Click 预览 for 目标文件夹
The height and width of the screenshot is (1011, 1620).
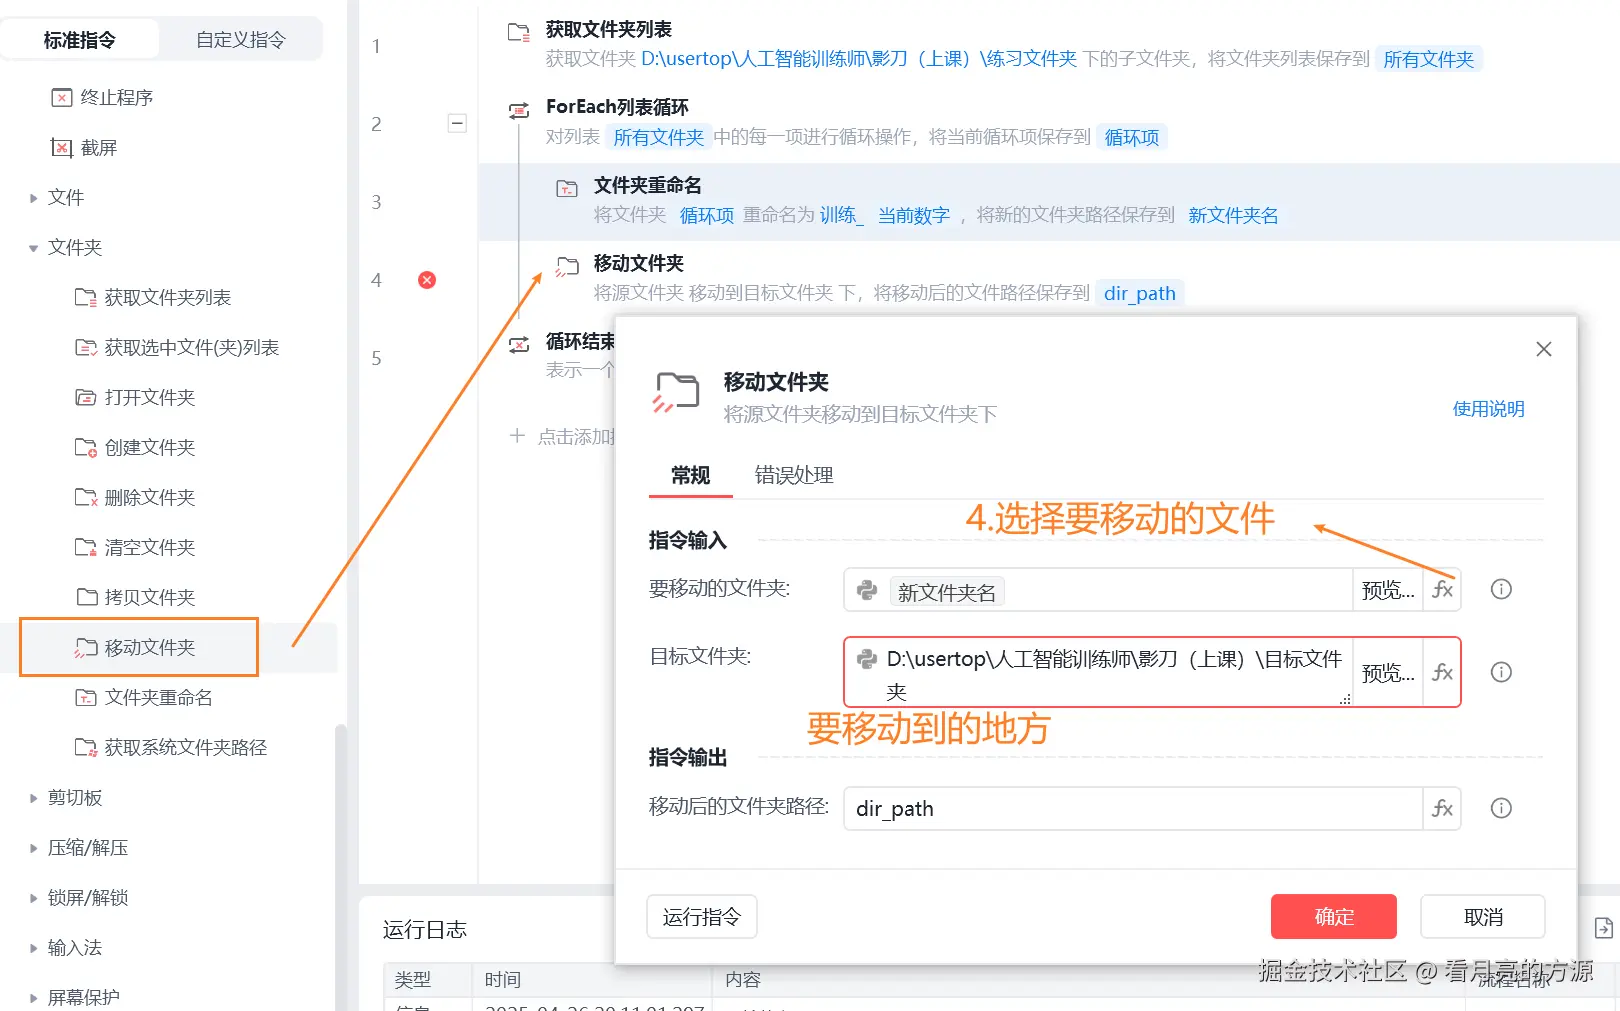click(1388, 672)
